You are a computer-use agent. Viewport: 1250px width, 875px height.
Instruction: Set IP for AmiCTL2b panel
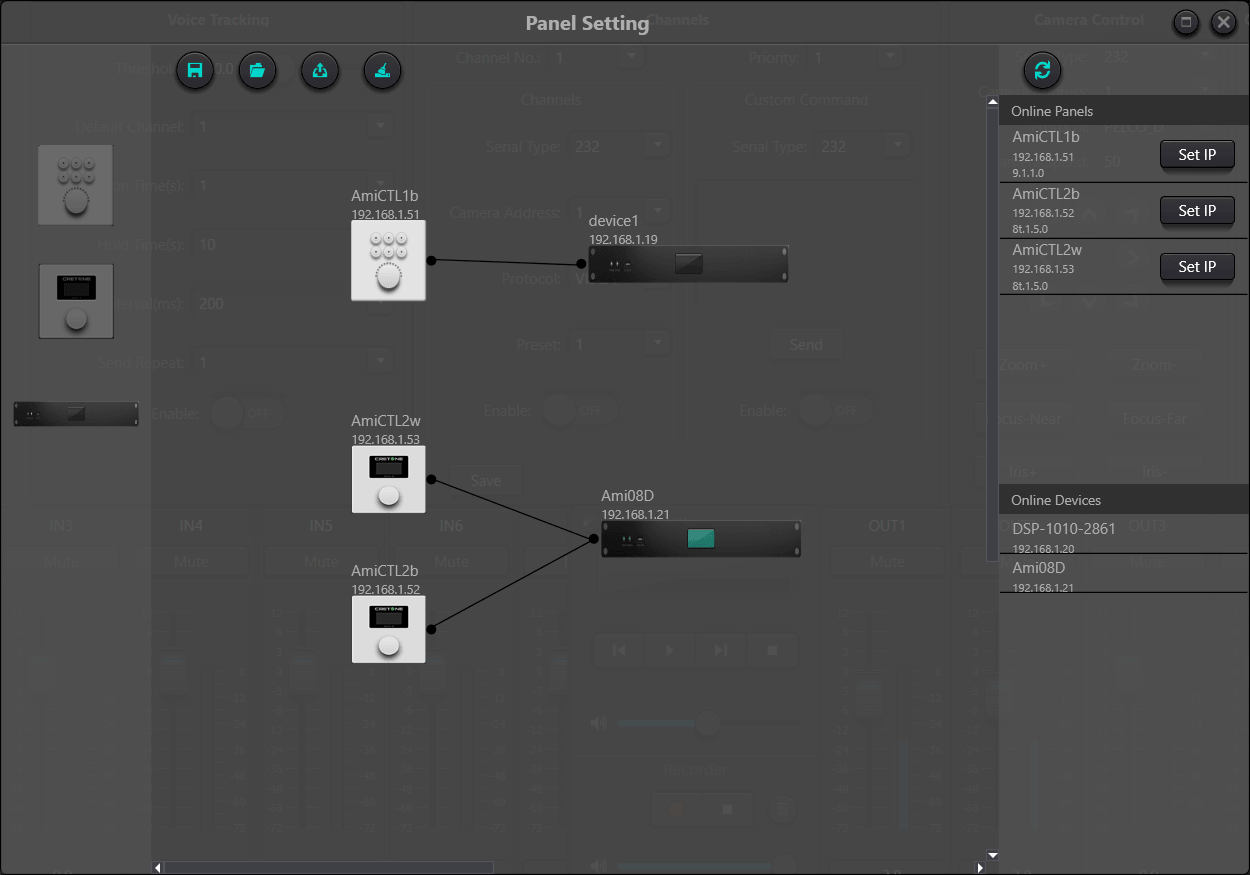[1197, 211]
